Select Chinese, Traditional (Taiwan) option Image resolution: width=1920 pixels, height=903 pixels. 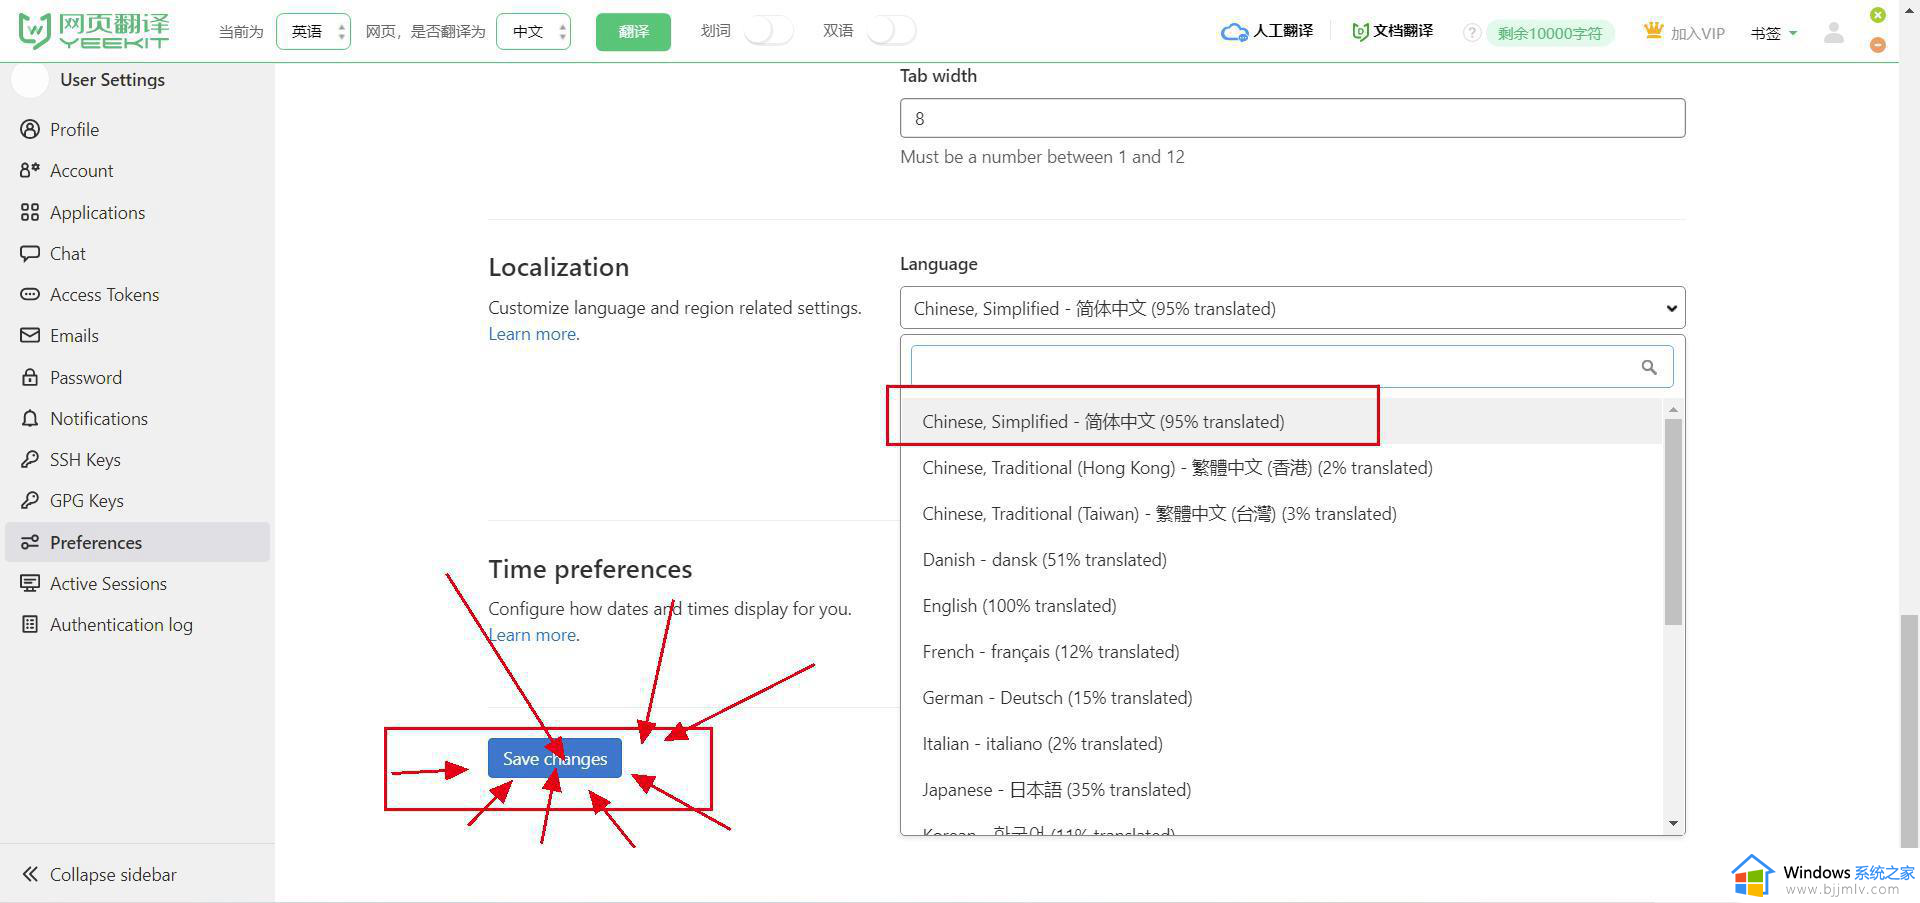coord(1281,513)
